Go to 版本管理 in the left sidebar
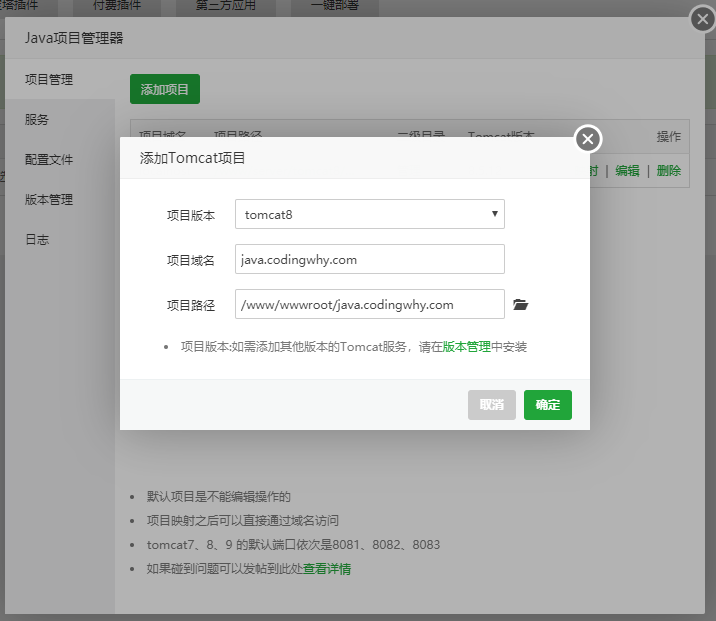This screenshot has width=716, height=621. tap(49, 199)
